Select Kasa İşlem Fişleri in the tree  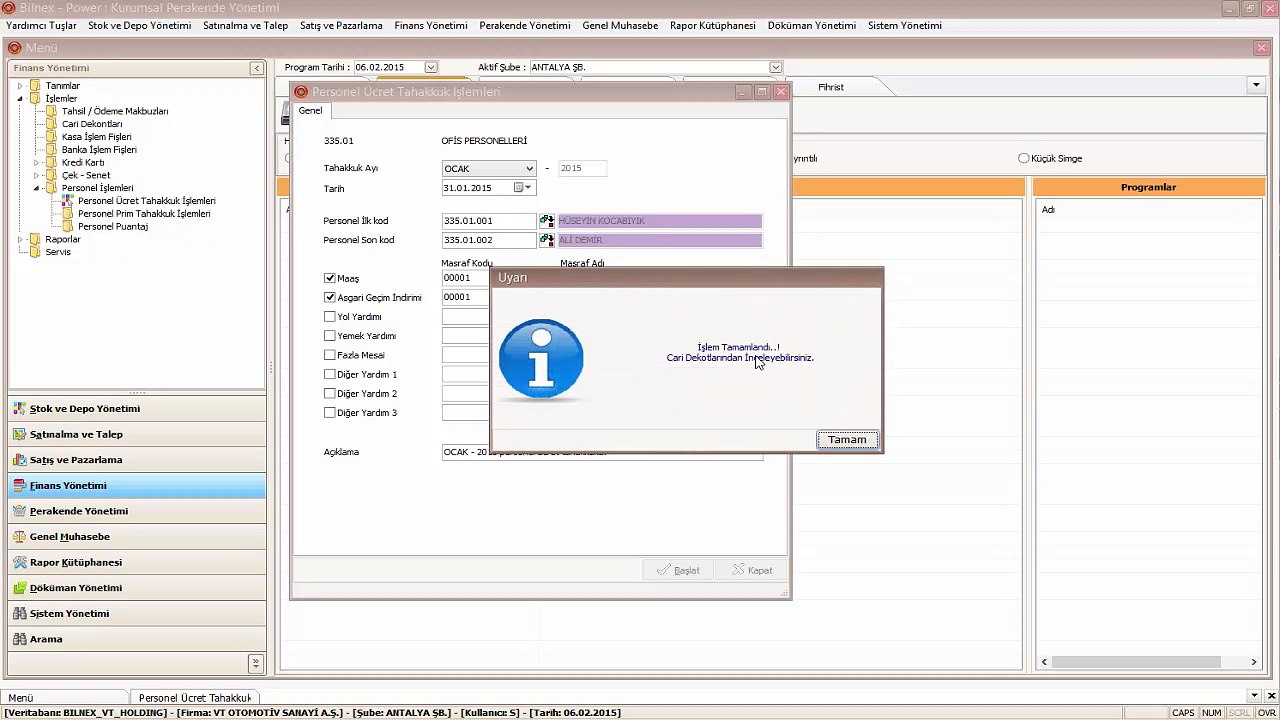(97, 137)
